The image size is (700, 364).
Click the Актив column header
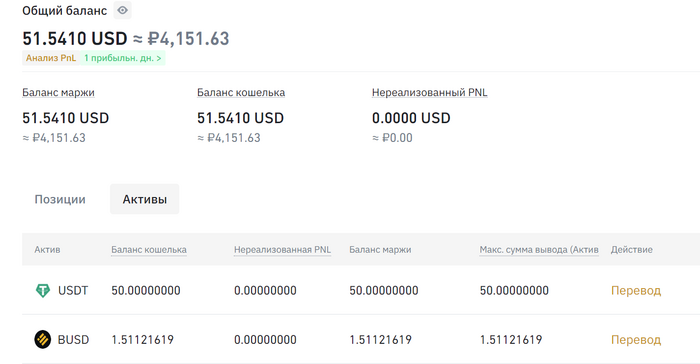[47, 250]
